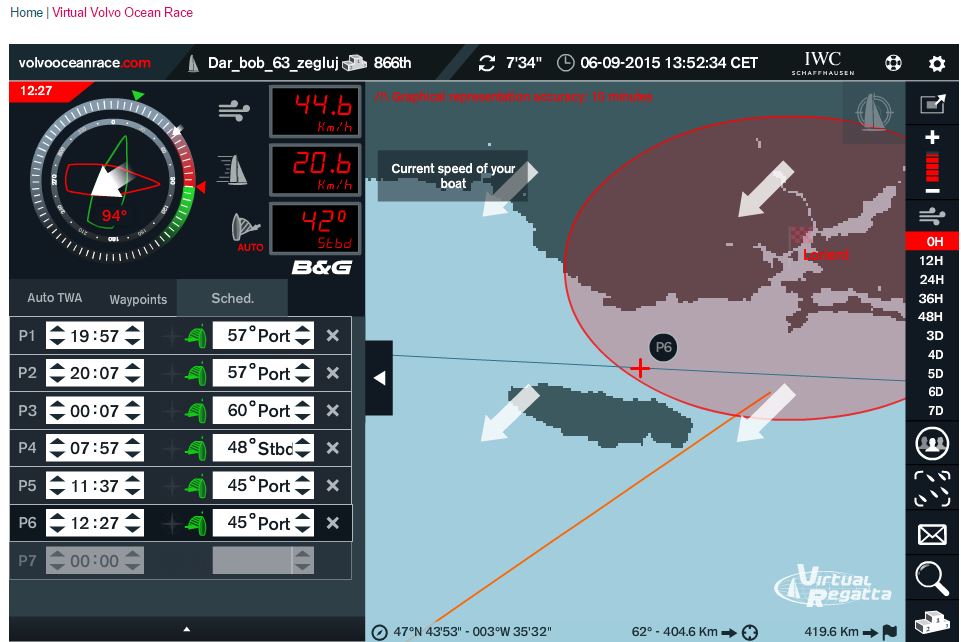
Task: Click the detach map window icon
Action: click(x=932, y=103)
